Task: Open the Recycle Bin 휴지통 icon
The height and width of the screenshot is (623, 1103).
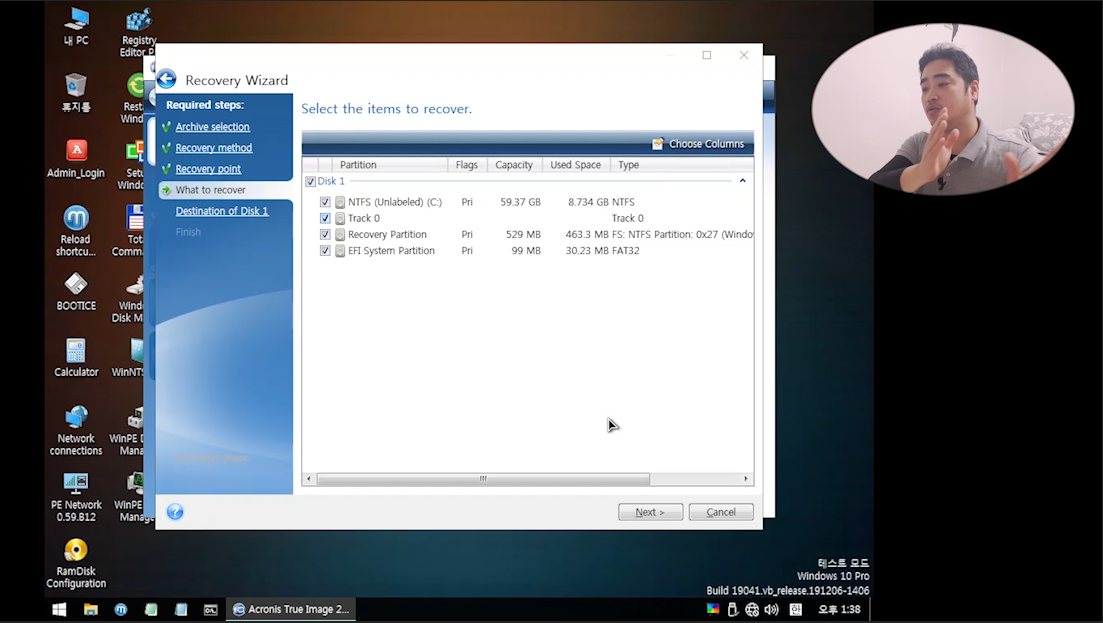Action: 76,93
